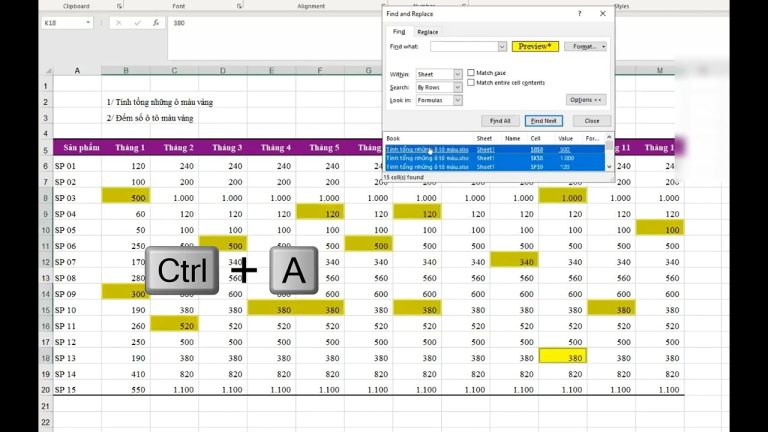
Task: Select column D header
Action: pyautogui.click(x=223, y=71)
